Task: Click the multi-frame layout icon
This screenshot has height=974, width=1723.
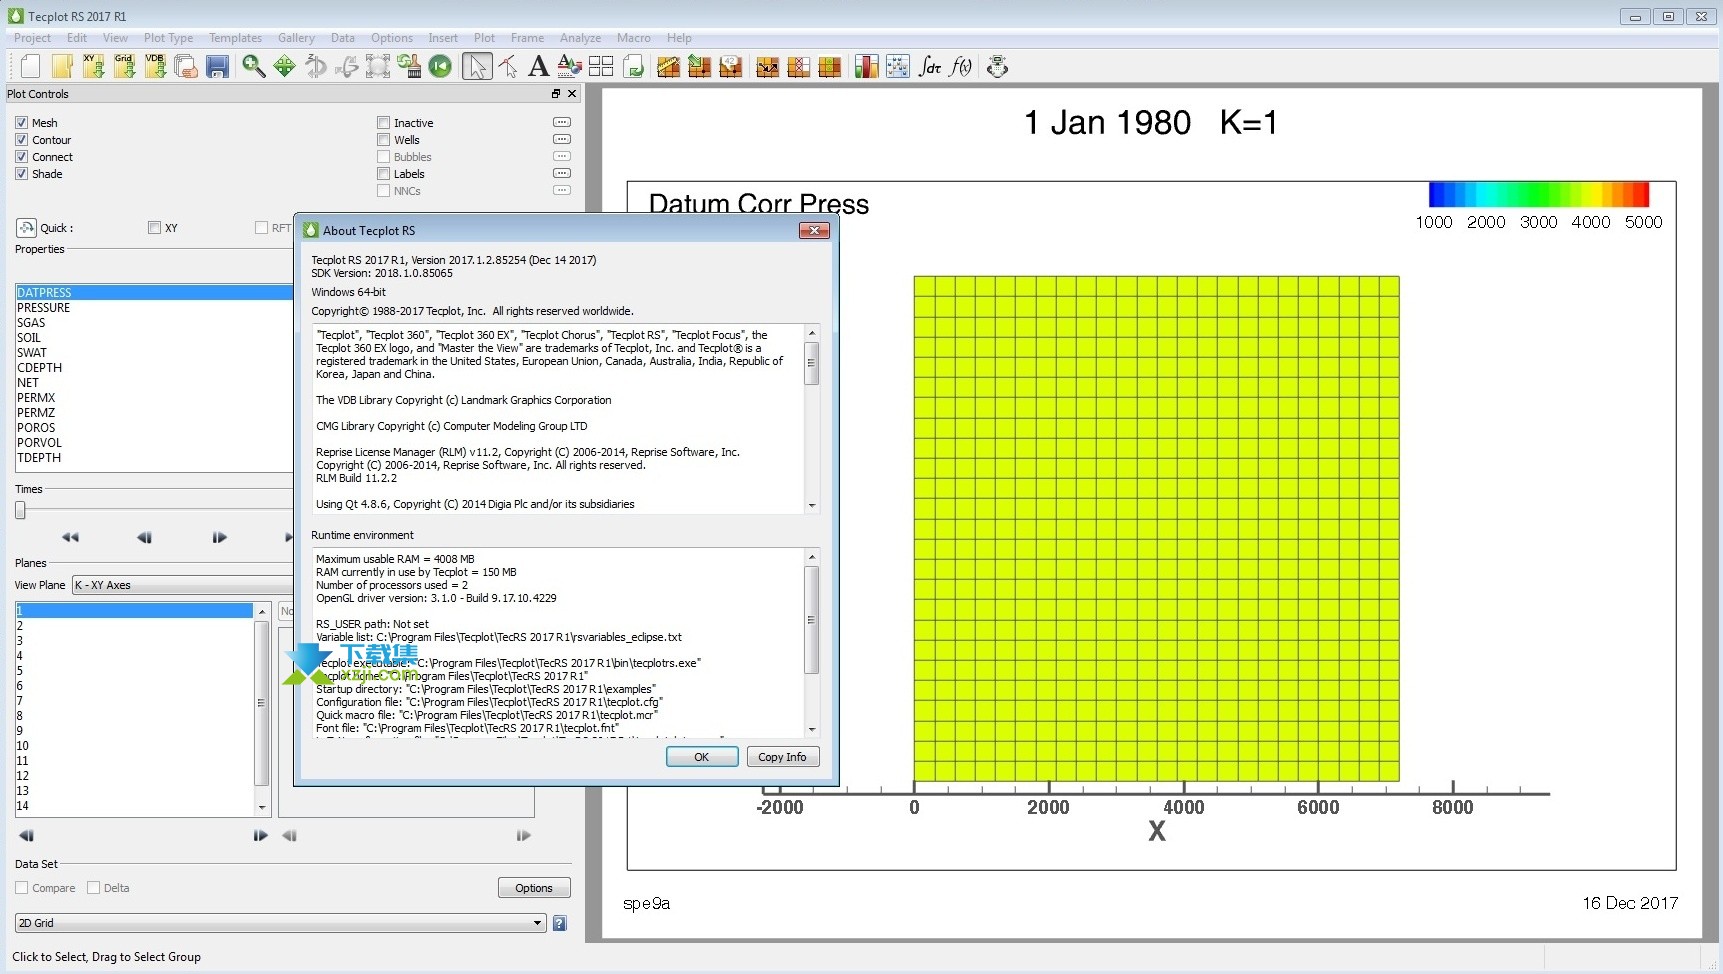Action: tap(601, 67)
